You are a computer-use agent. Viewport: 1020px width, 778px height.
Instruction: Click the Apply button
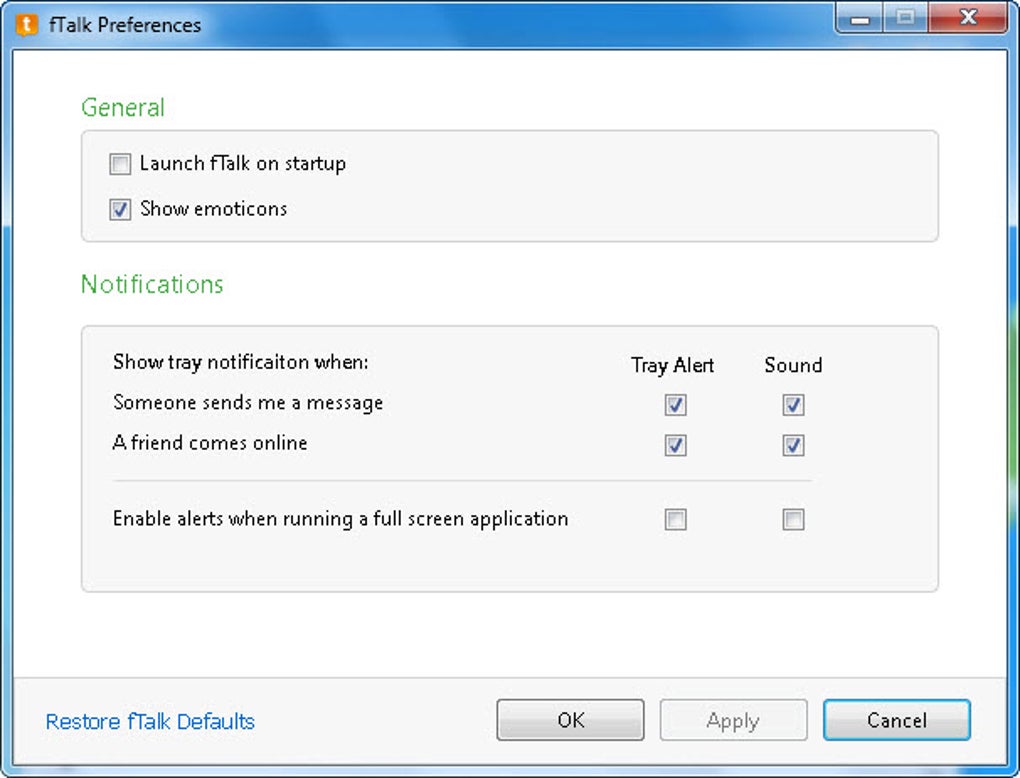tap(733, 720)
